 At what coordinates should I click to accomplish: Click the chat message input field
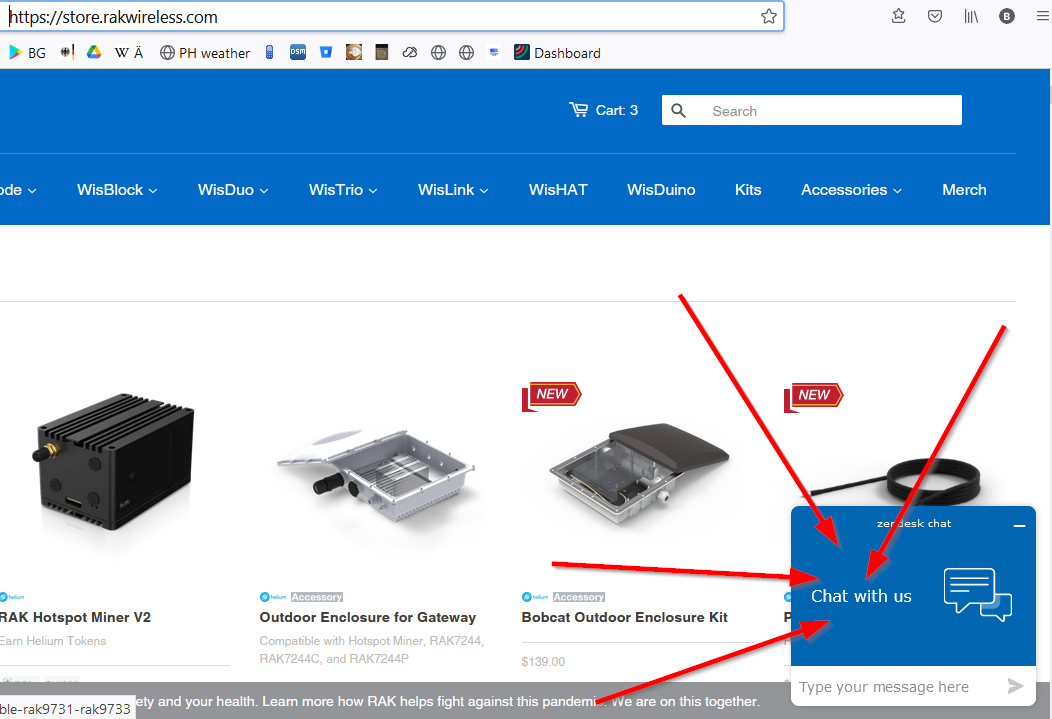click(x=890, y=687)
